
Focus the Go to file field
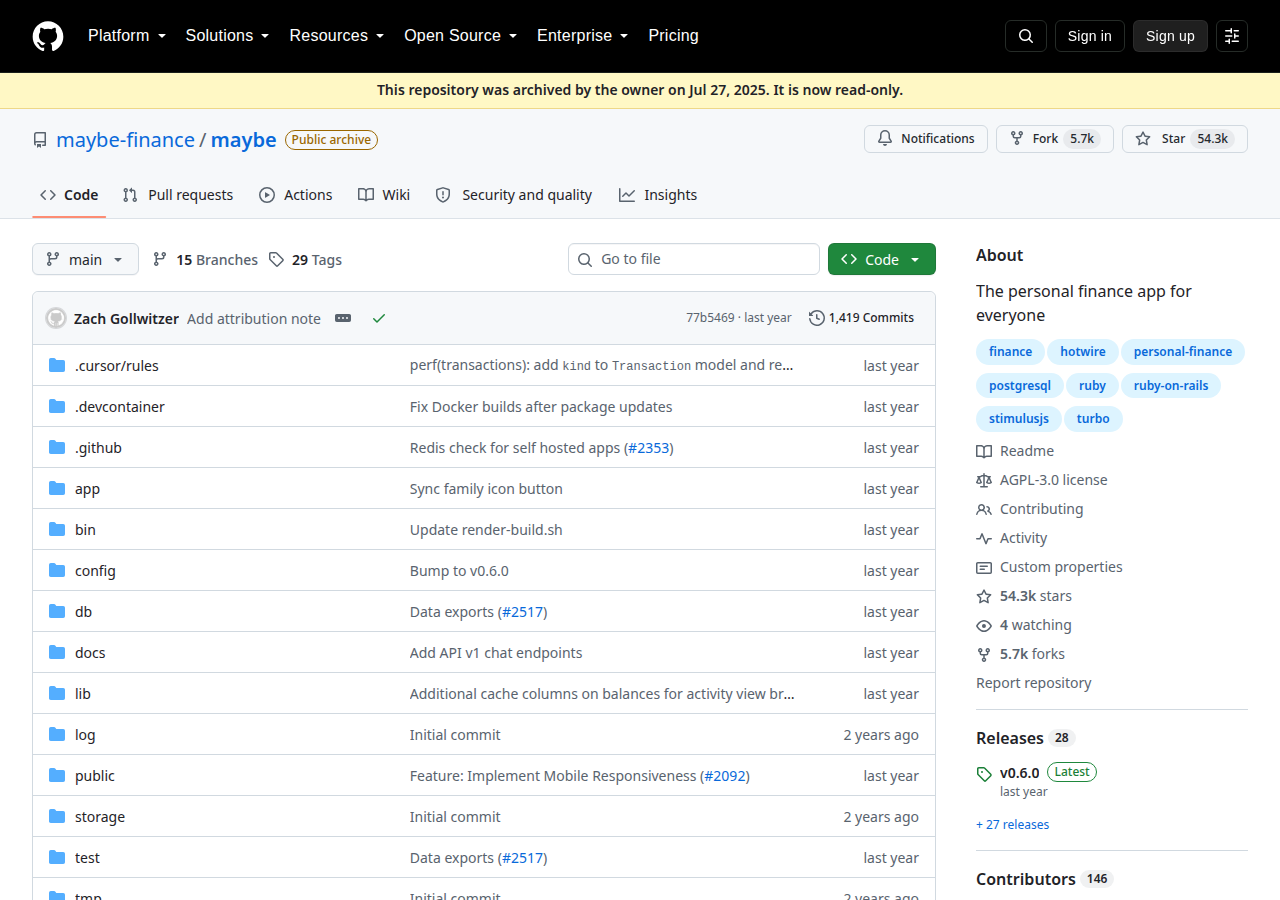[x=694, y=259]
